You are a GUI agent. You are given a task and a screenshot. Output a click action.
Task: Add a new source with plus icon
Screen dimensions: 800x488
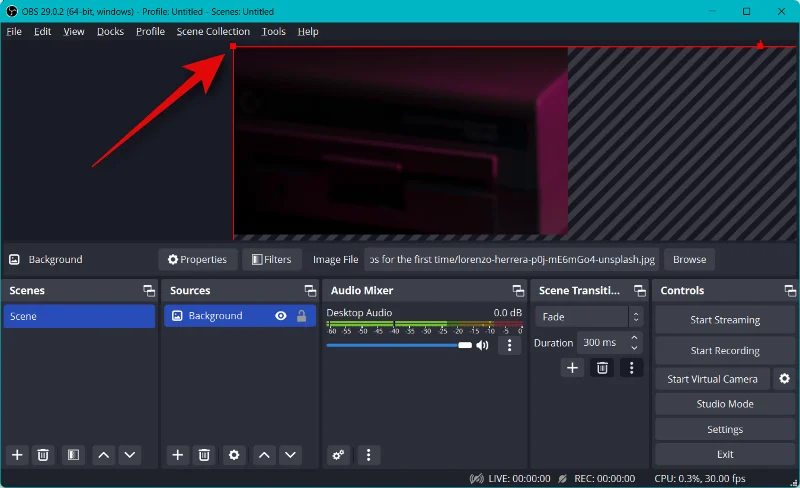click(x=178, y=455)
